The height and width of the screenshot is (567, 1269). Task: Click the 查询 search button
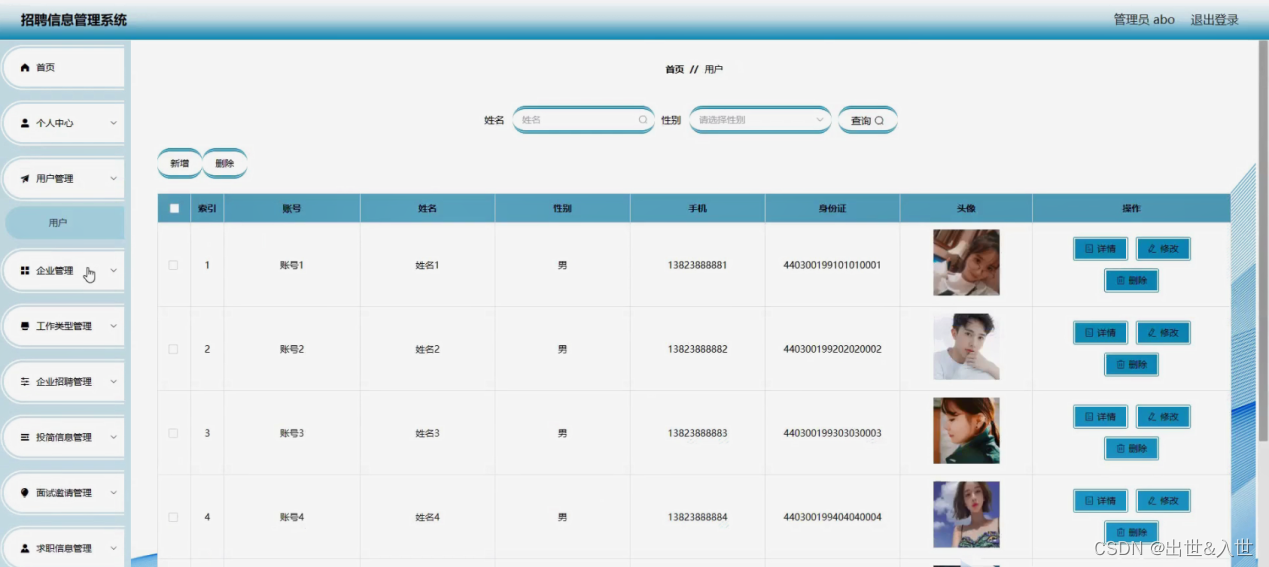(x=867, y=120)
